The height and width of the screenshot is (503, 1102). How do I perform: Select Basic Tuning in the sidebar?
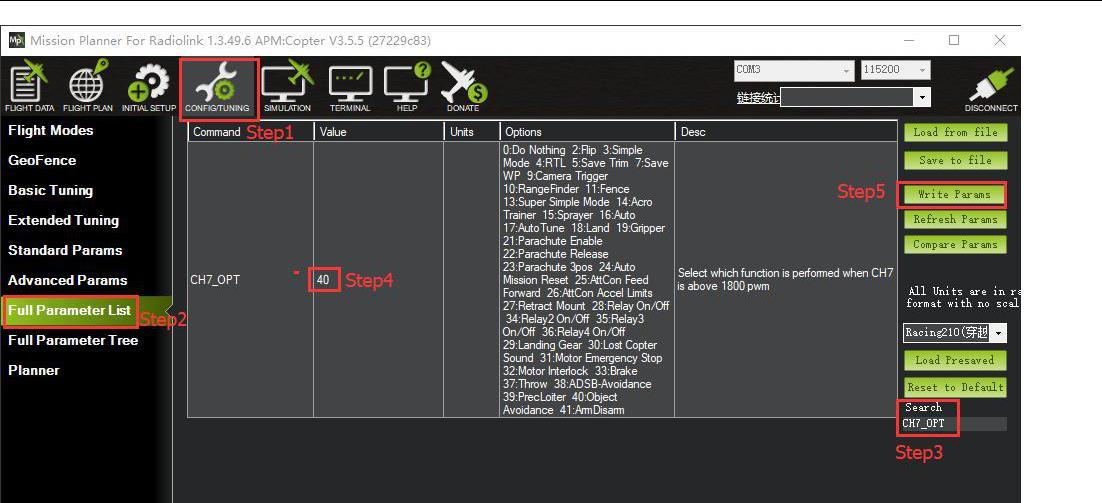tap(51, 190)
